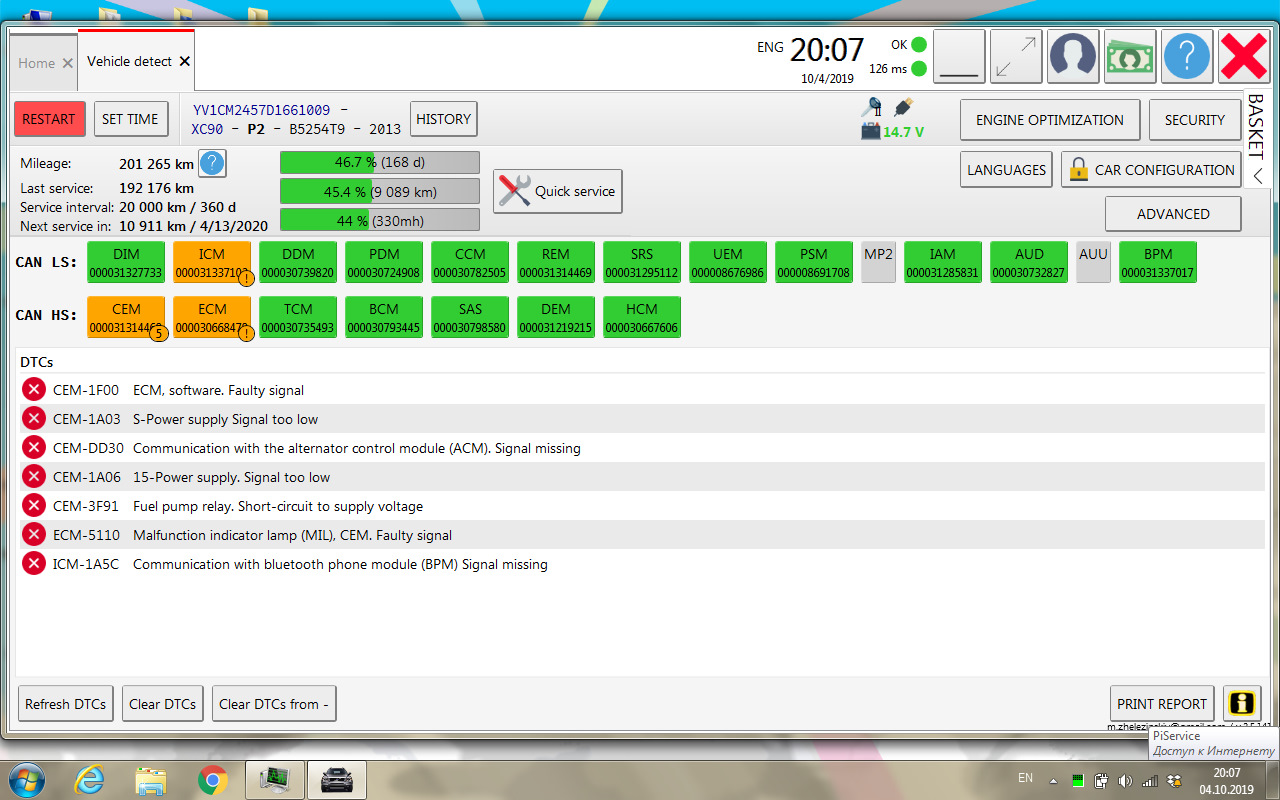The image size is (1280, 800).
Task: Click the locked Car Configuration button
Action: pos(1151,170)
